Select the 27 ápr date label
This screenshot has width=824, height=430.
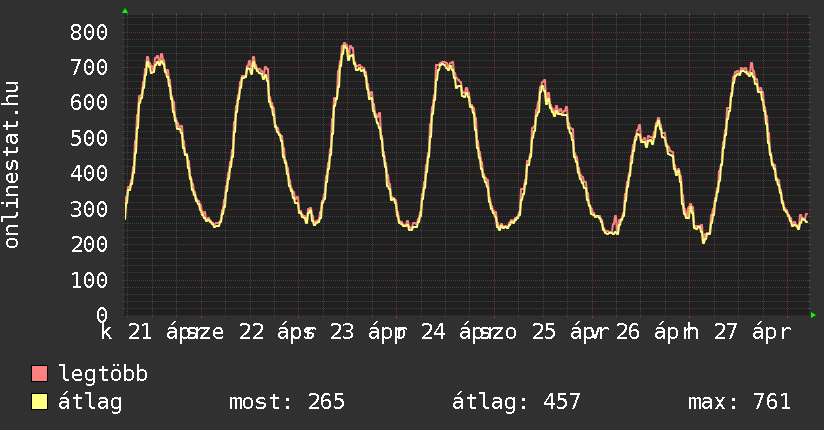click(748, 332)
